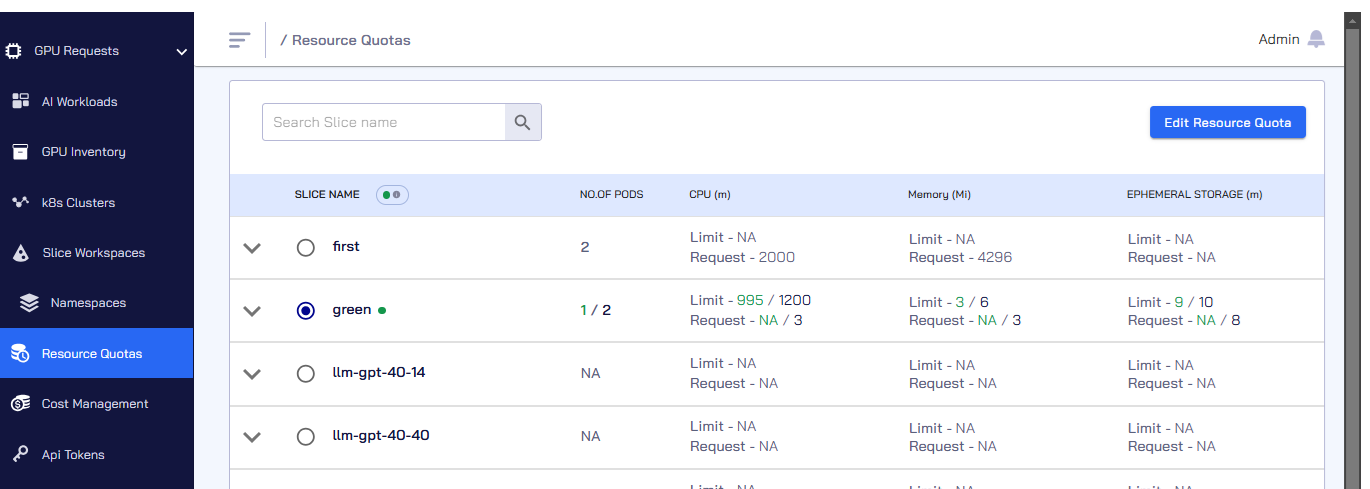Select the radio button for slice first
The image size is (1370, 489).
click(306, 248)
